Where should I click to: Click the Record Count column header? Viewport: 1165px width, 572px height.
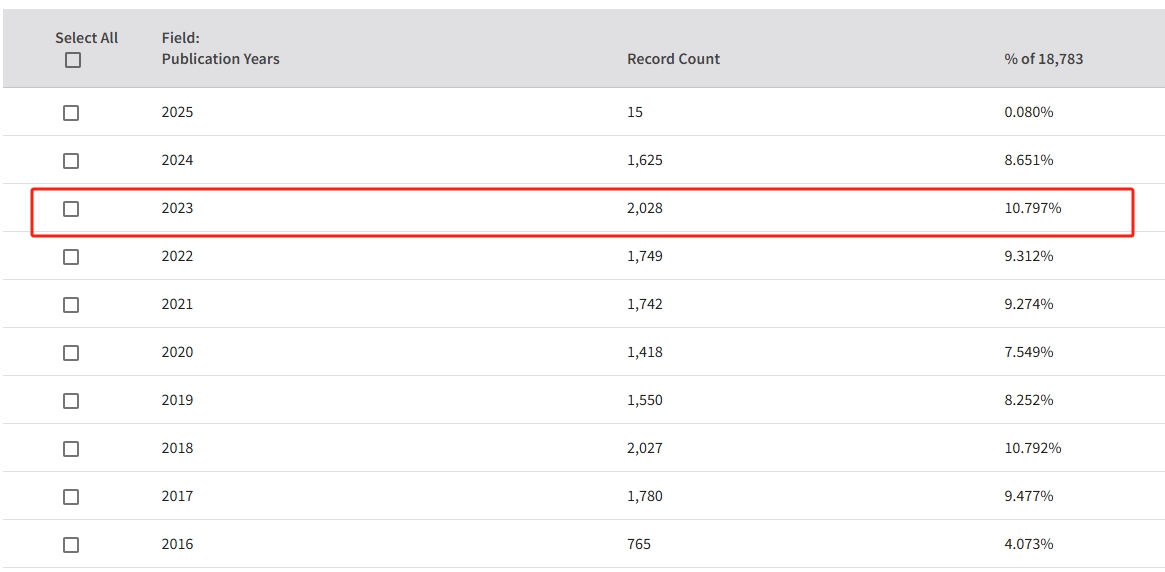click(x=673, y=59)
